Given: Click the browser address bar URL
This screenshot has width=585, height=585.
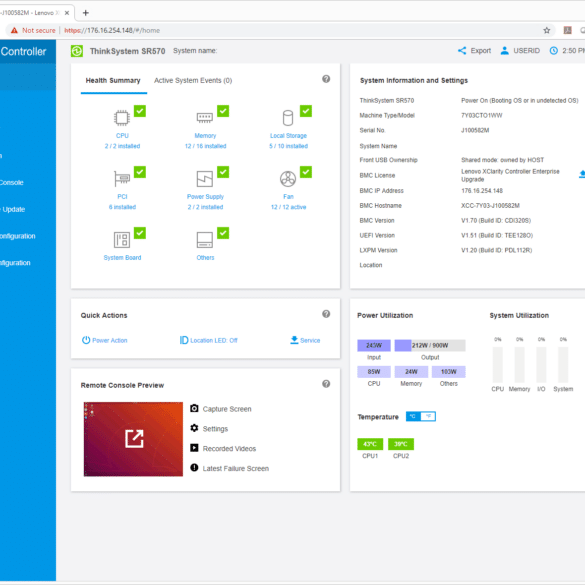Looking at the screenshot, I should 112,31.
